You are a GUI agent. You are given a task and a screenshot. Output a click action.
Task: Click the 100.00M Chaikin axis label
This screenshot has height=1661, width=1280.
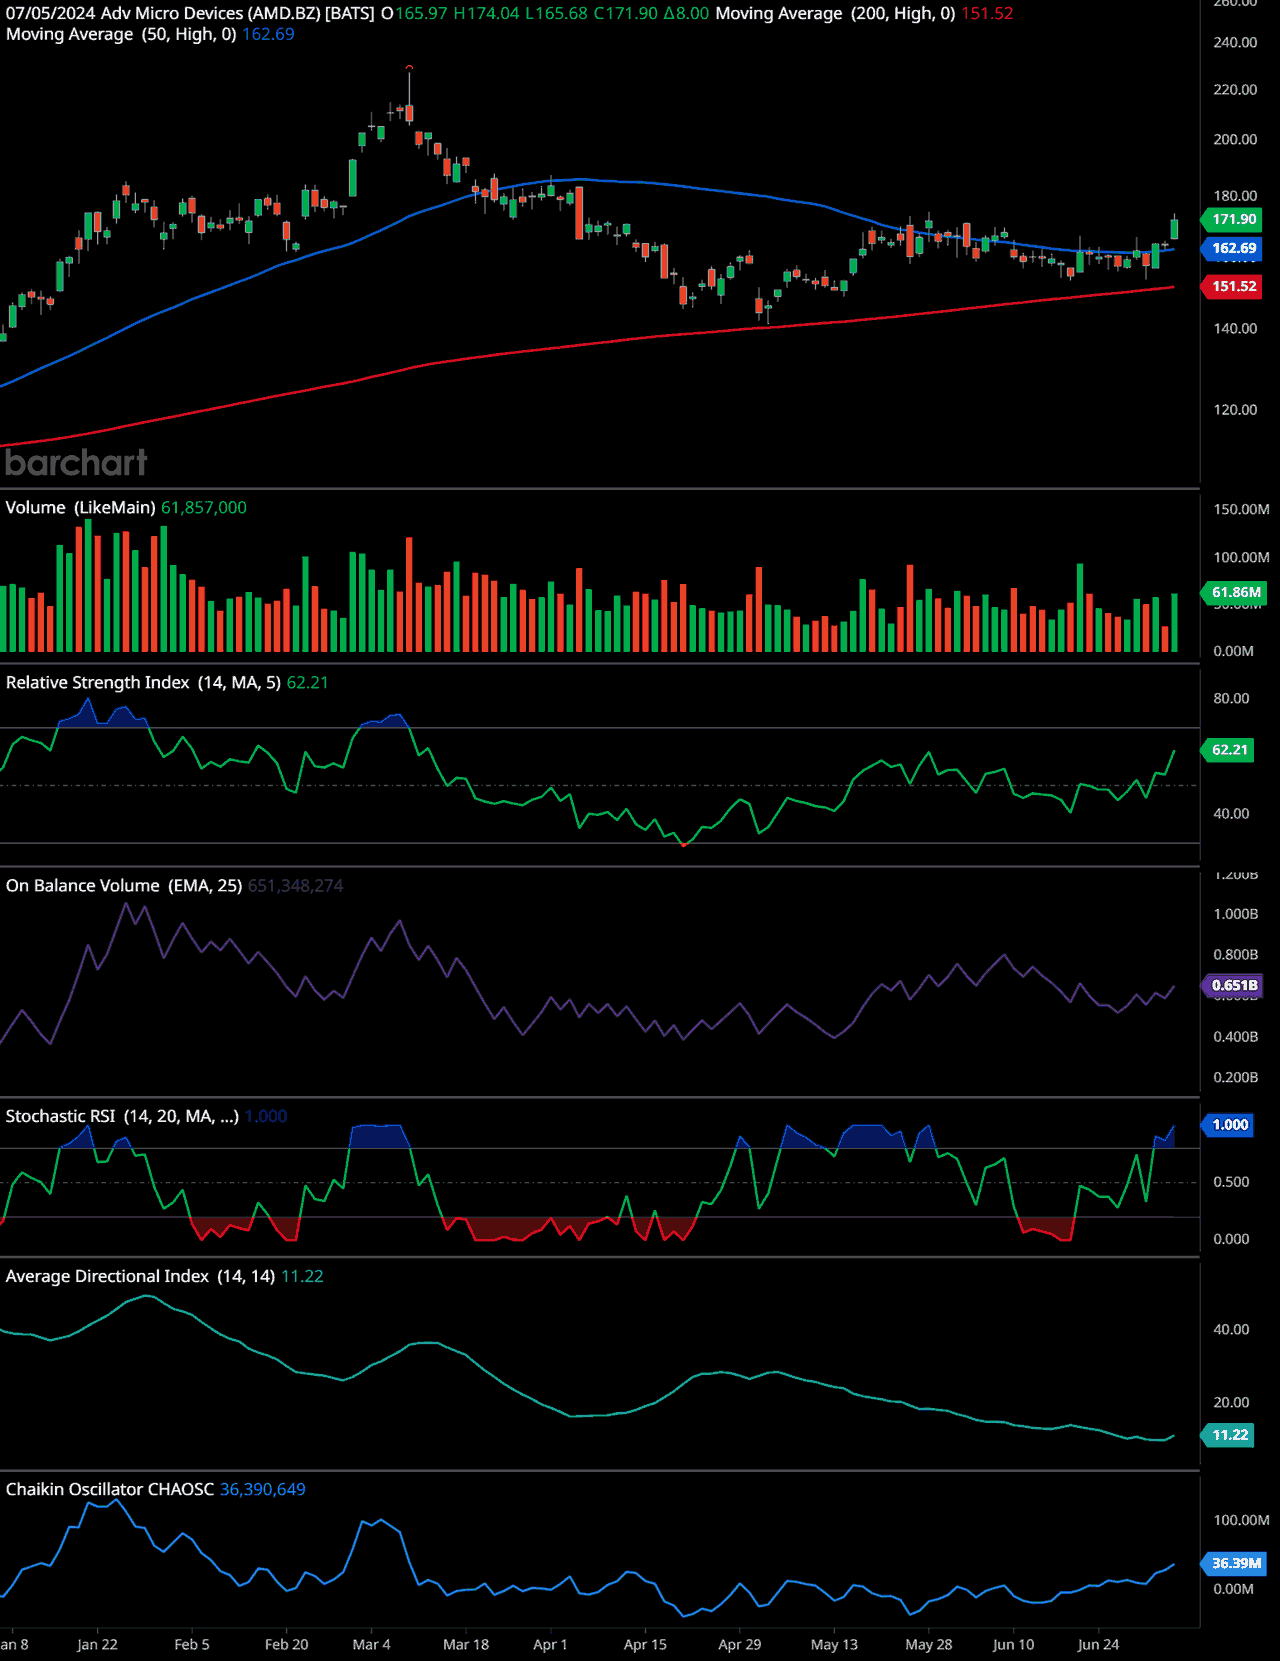(x=1241, y=1521)
